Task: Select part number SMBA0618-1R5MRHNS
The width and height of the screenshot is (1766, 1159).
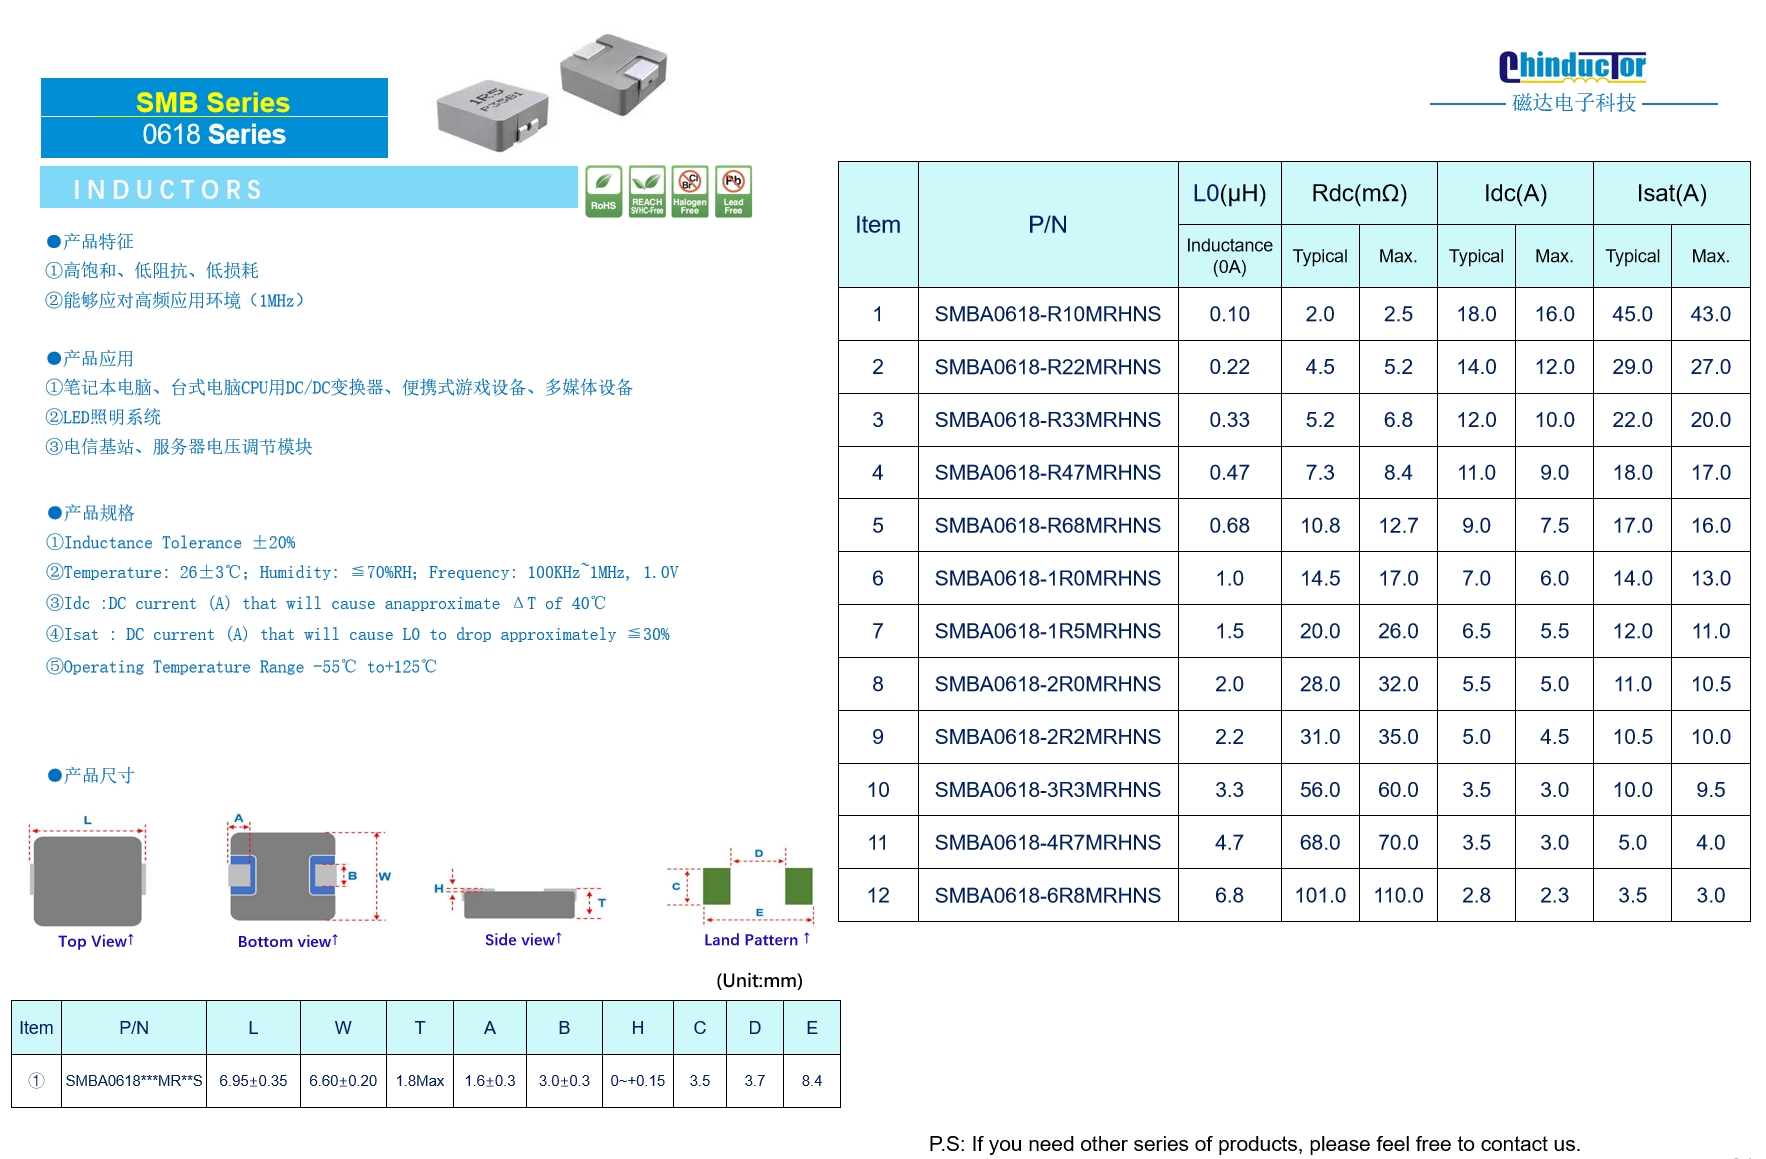Action: [x=1047, y=631]
